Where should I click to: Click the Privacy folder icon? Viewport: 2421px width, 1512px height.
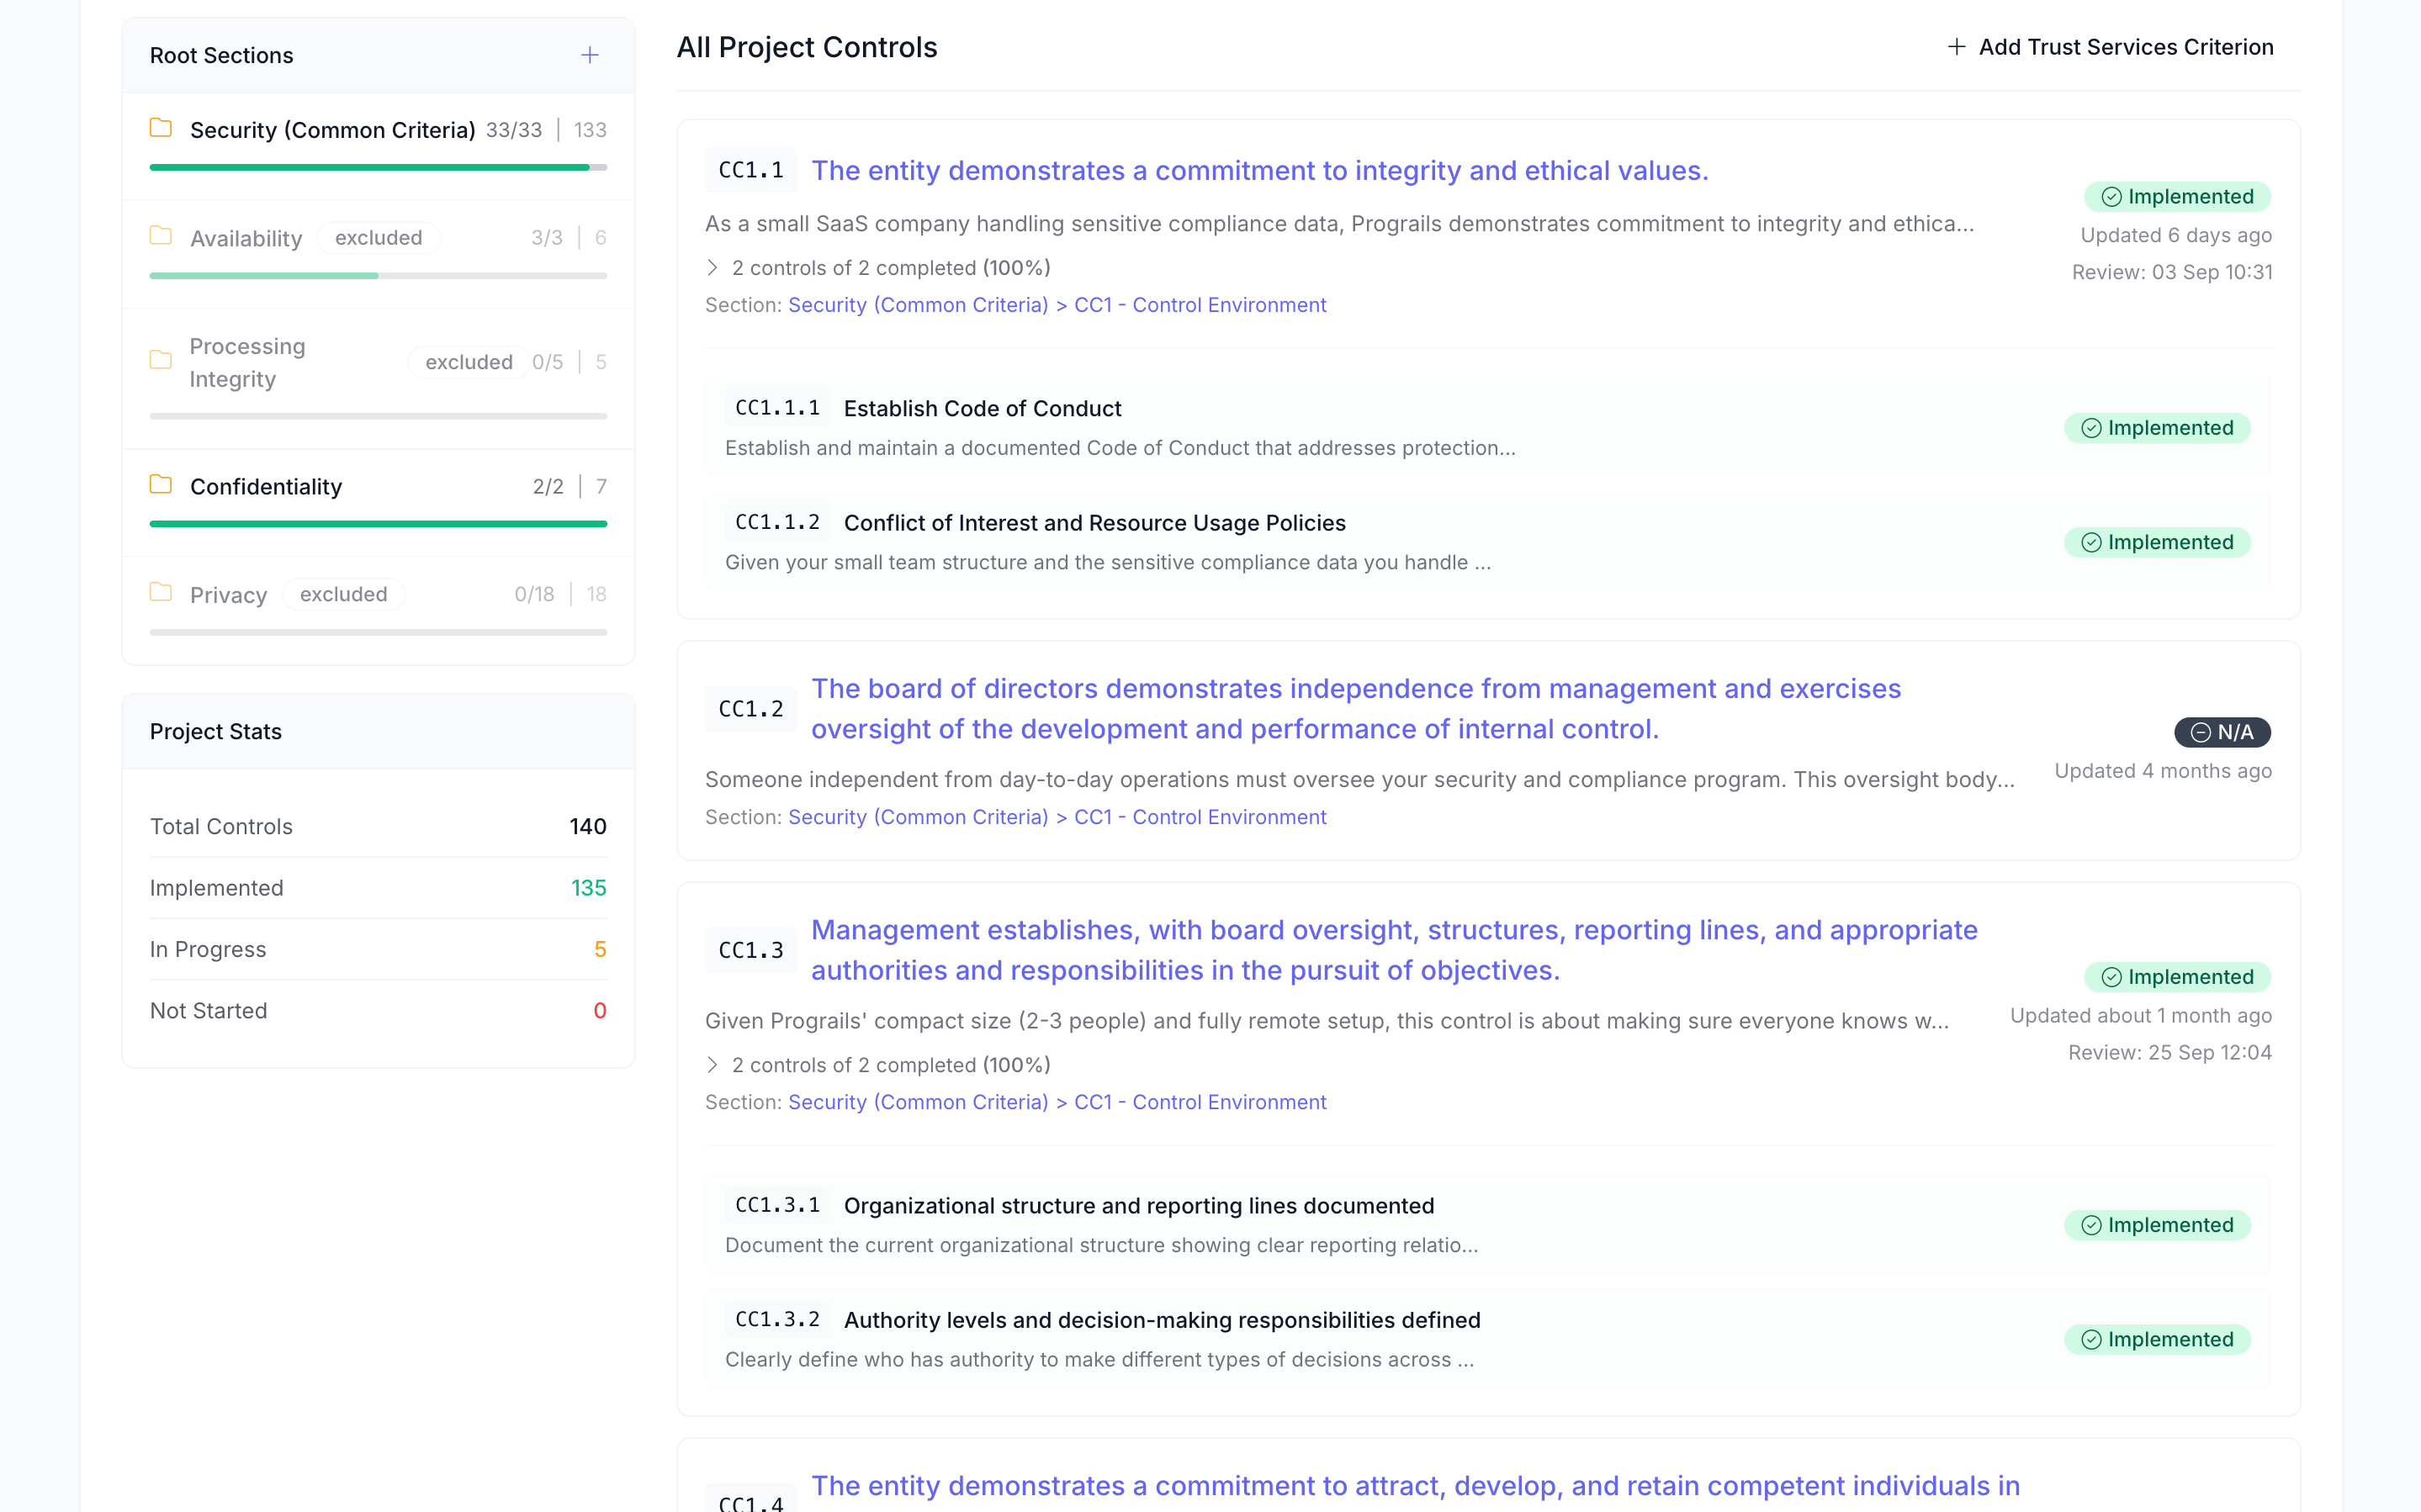coord(161,593)
